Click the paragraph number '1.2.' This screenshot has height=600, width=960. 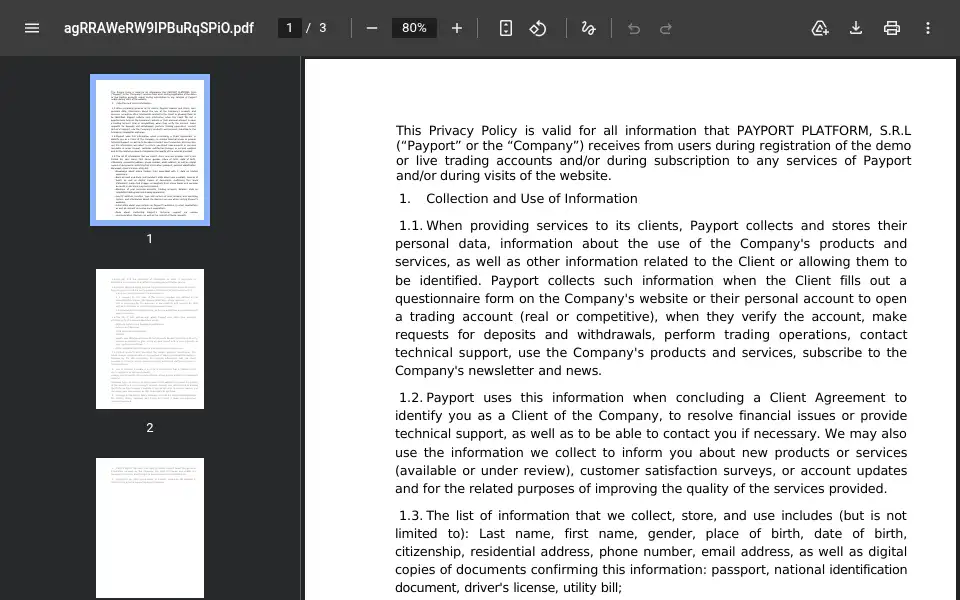[411, 398]
